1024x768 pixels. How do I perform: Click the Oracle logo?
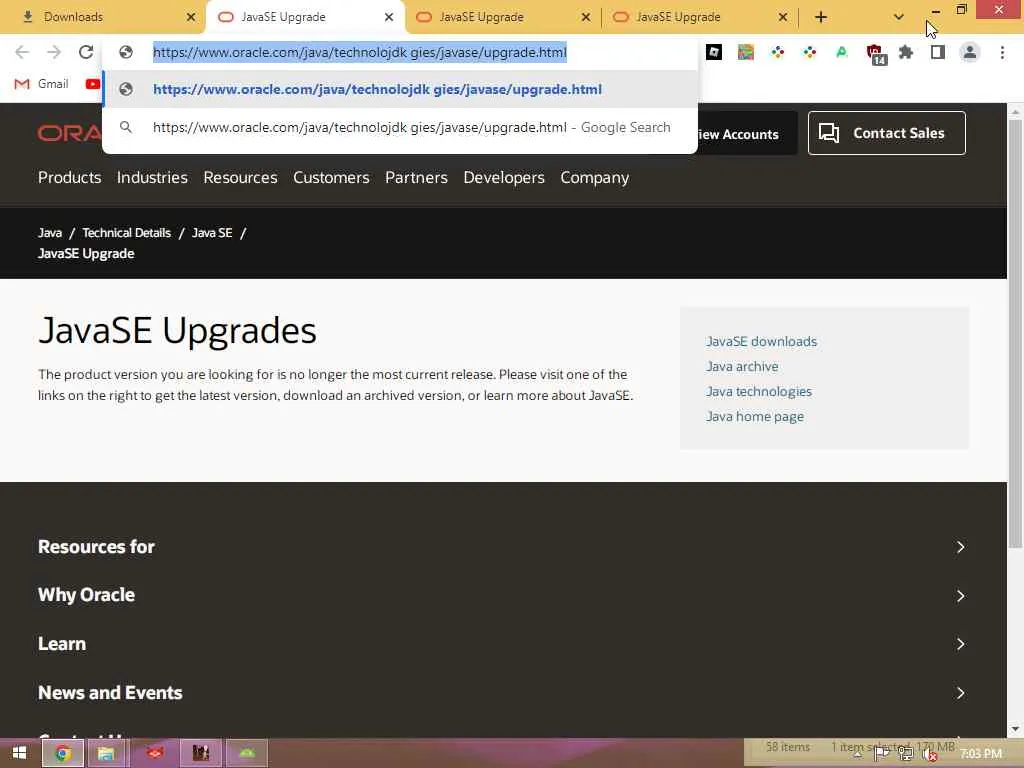pos(69,133)
